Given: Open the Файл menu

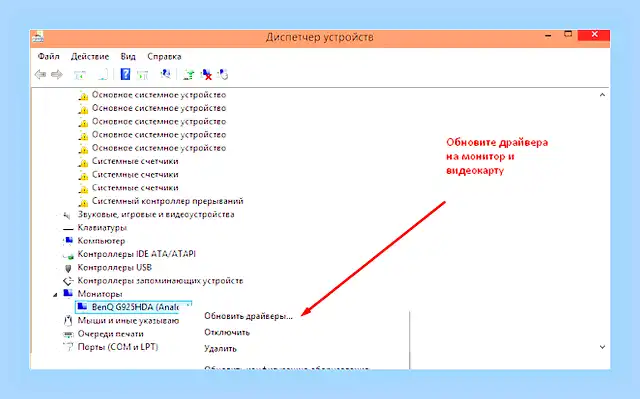Looking at the screenshot, I should tap(49, 56).
